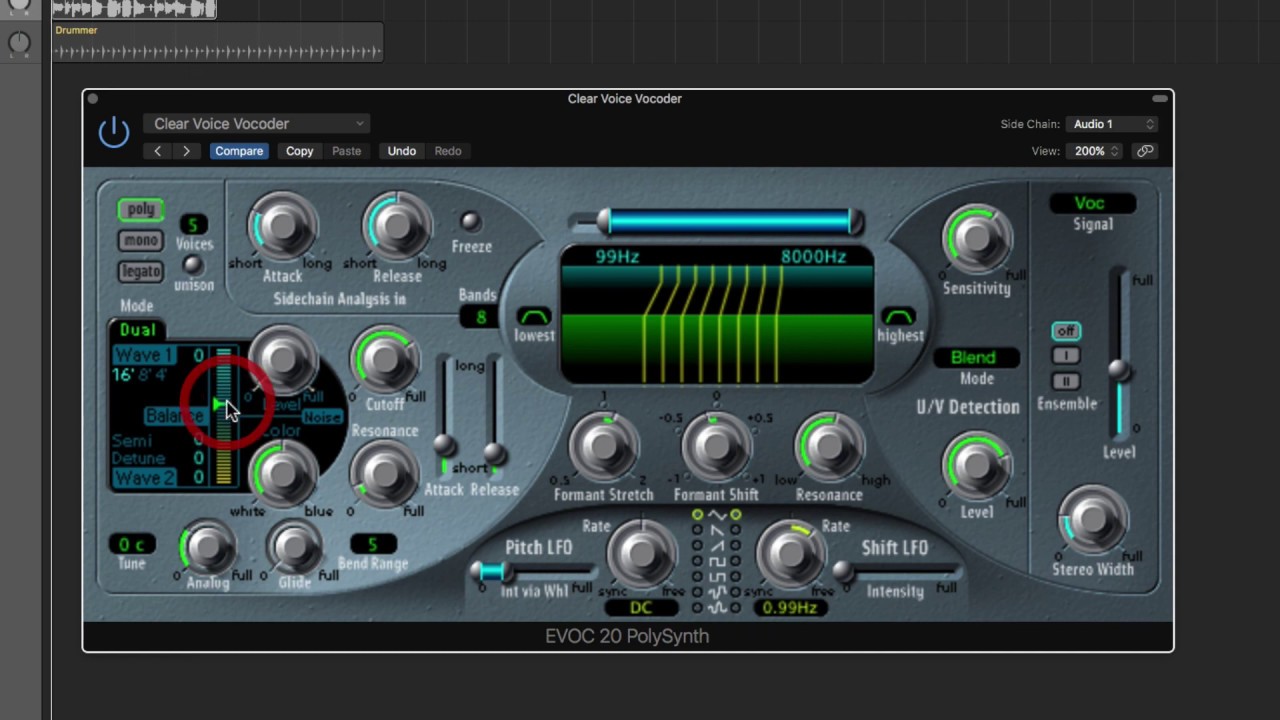This screenshot has width=1280, height=720.
Task: Click the Formant Stretch knob
Action: (603, 446)
